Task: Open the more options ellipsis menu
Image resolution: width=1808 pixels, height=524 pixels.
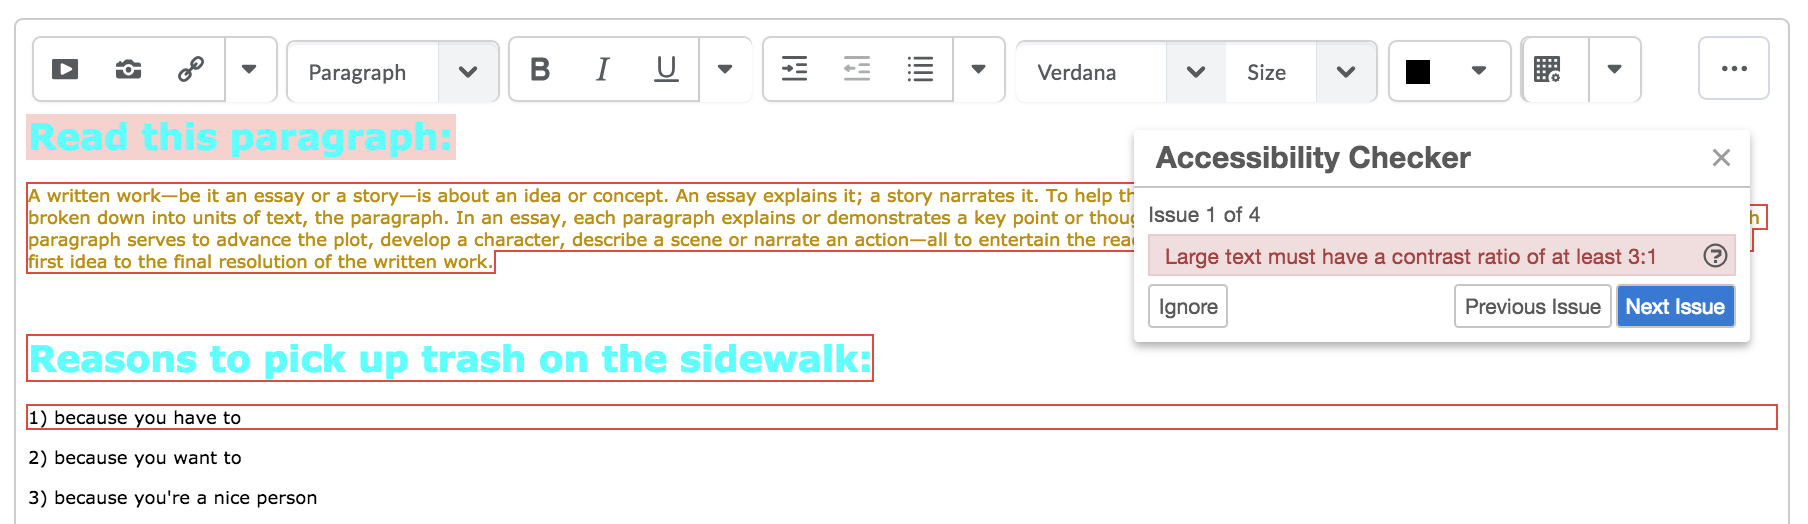Action: pos(1733,69)
